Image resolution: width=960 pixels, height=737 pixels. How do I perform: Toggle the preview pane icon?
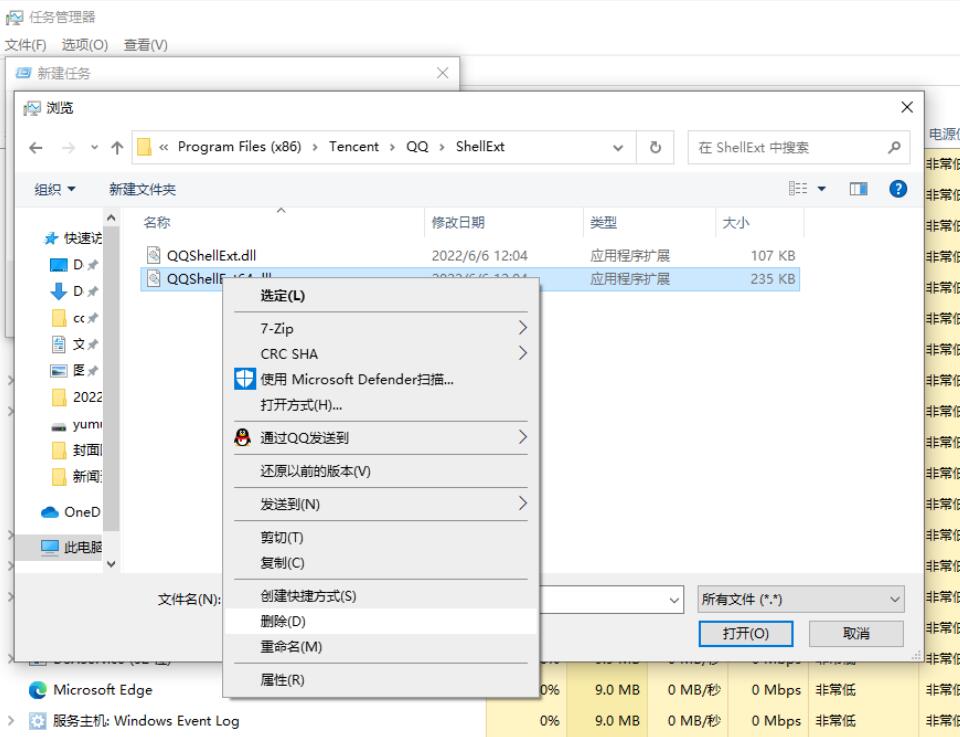[x=859, y=189]
